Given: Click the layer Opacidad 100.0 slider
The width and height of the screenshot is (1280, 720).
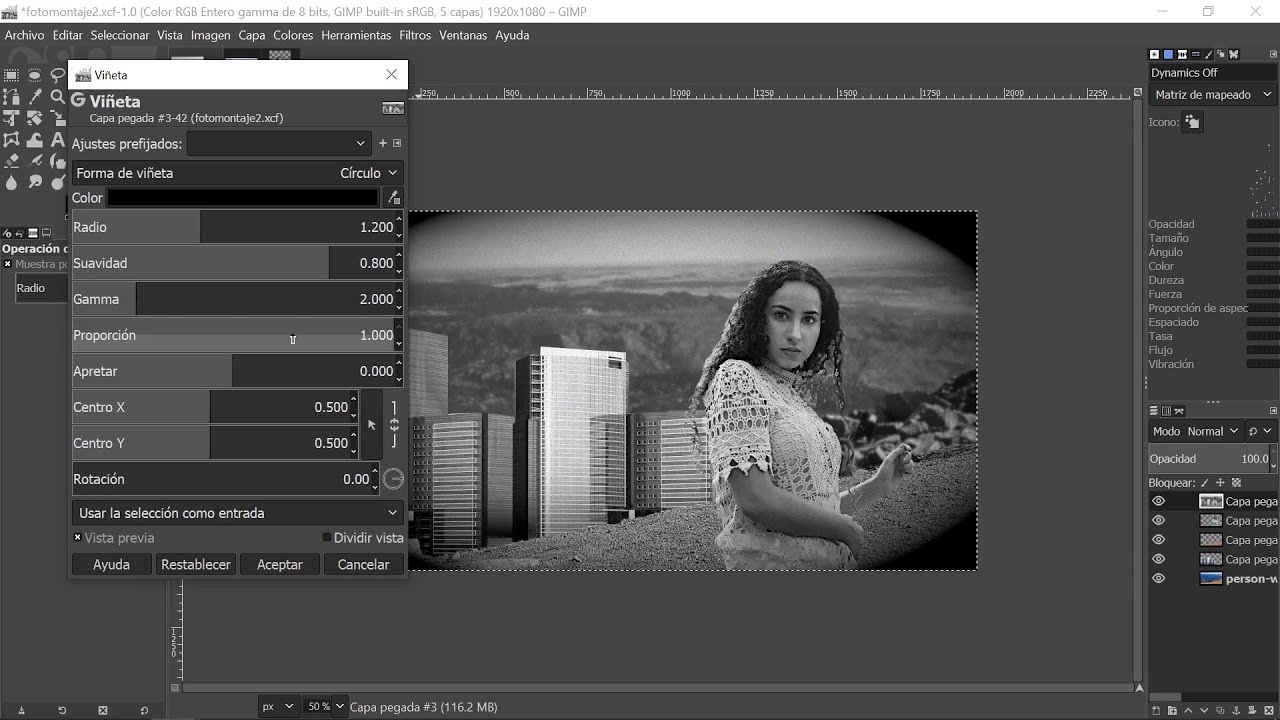Looking at the screenshot, I should click(x=1213, y=459).
